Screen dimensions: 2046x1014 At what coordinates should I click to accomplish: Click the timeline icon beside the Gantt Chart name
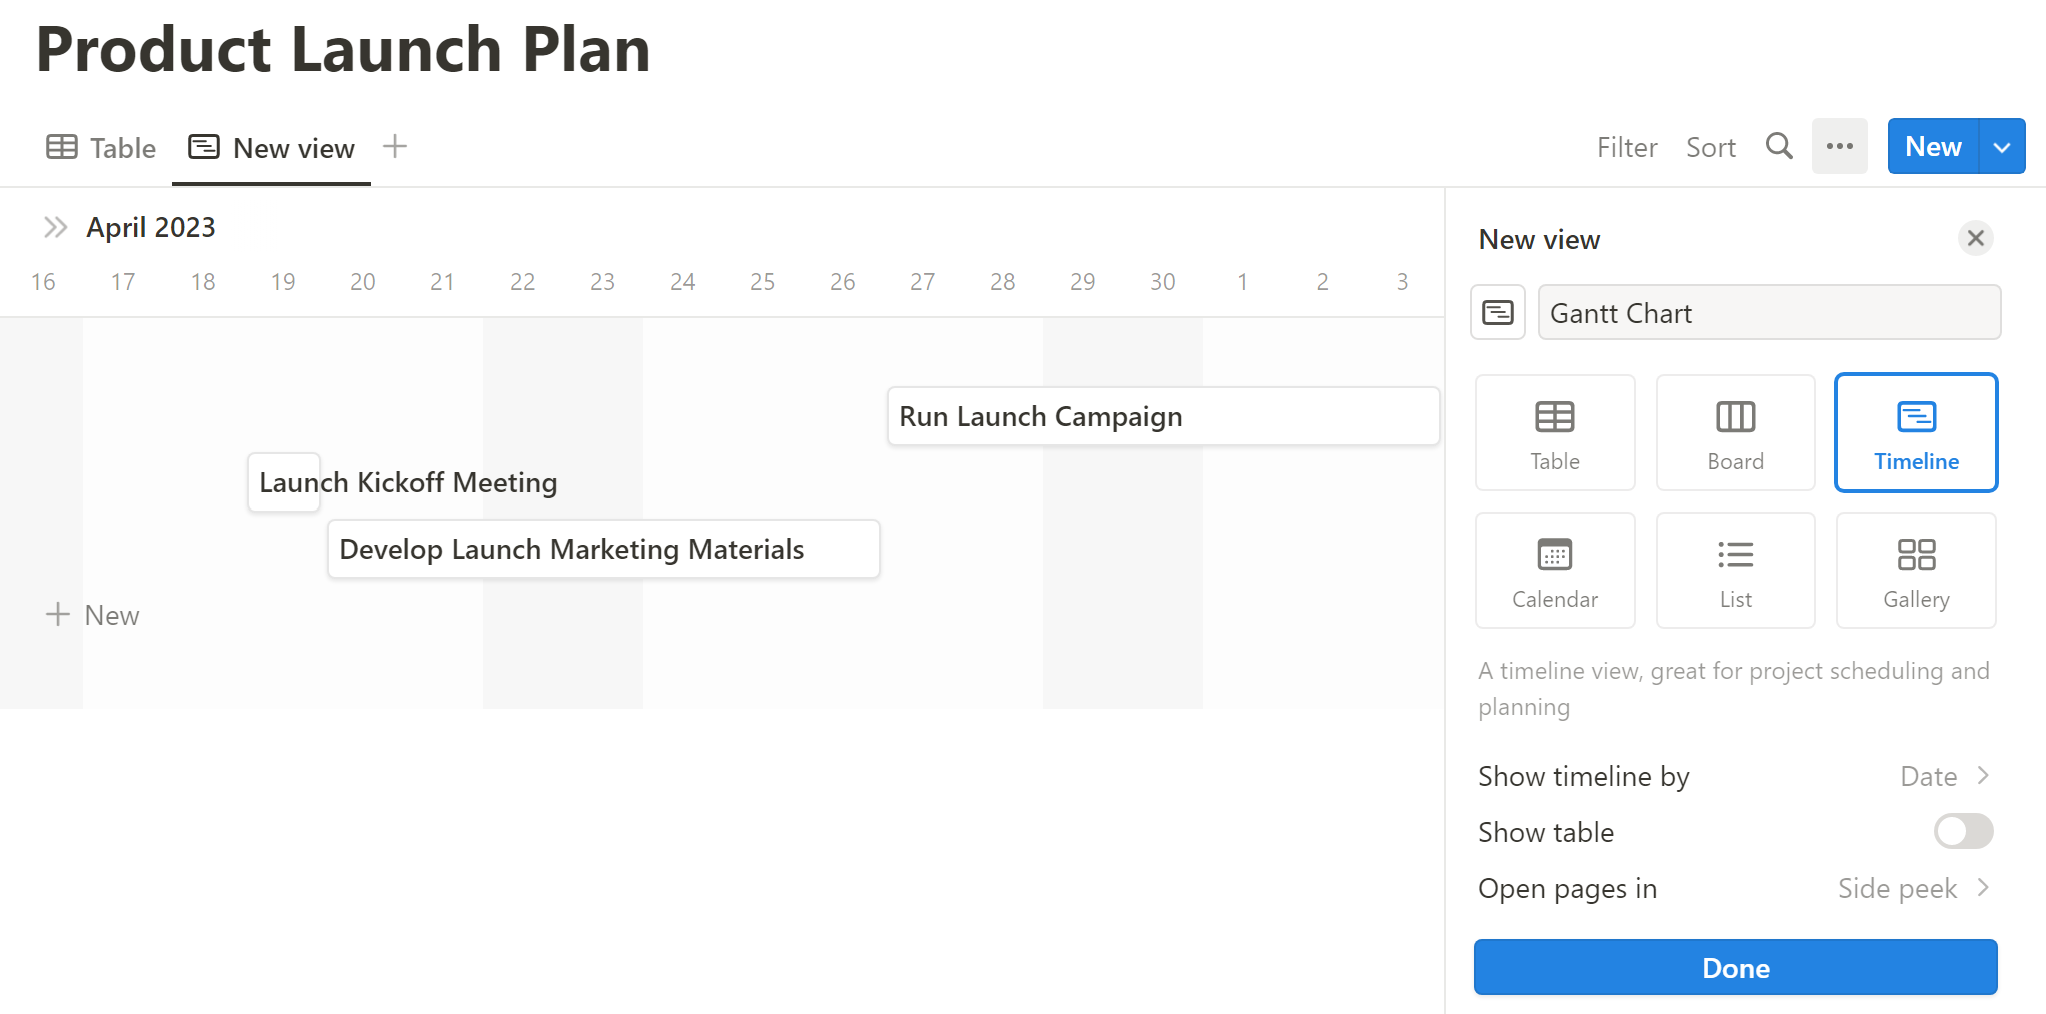click(1497, 312)
